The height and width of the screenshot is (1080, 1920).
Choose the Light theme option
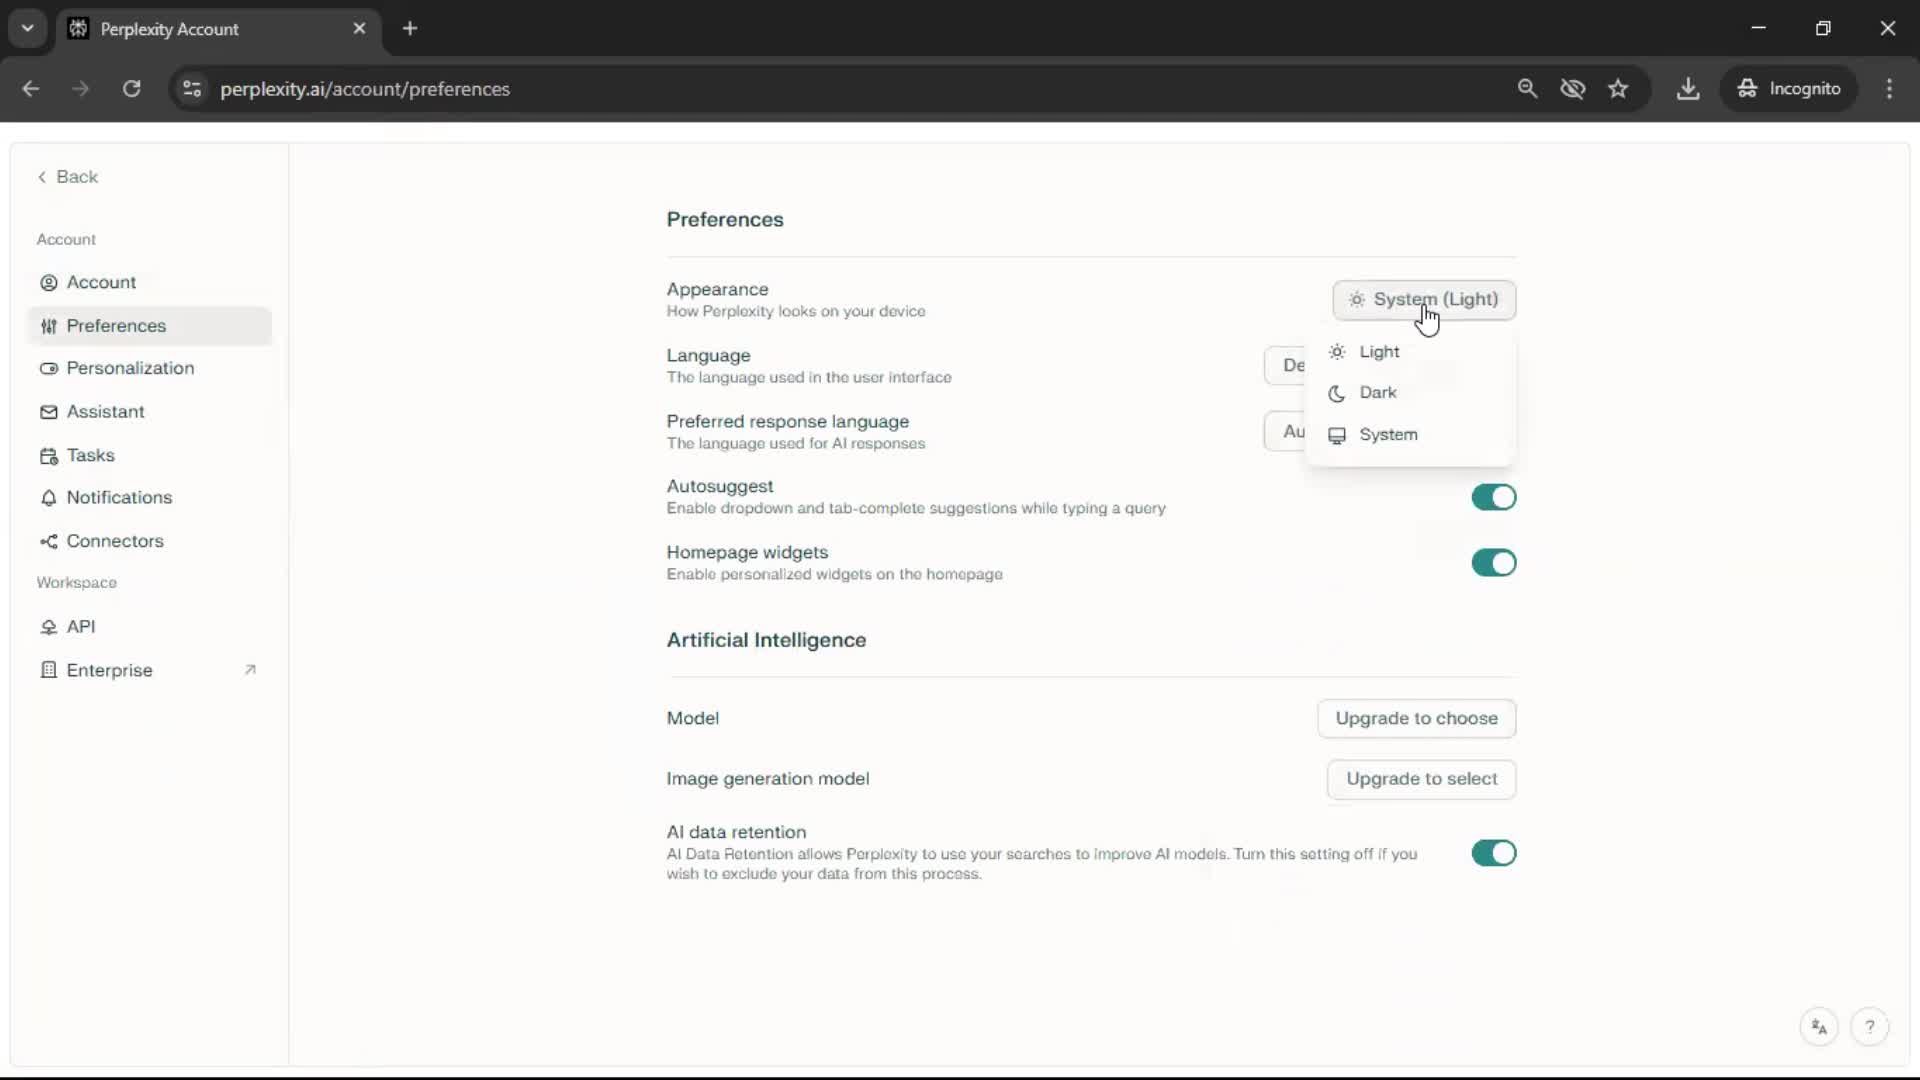[x=1378, y=352]
